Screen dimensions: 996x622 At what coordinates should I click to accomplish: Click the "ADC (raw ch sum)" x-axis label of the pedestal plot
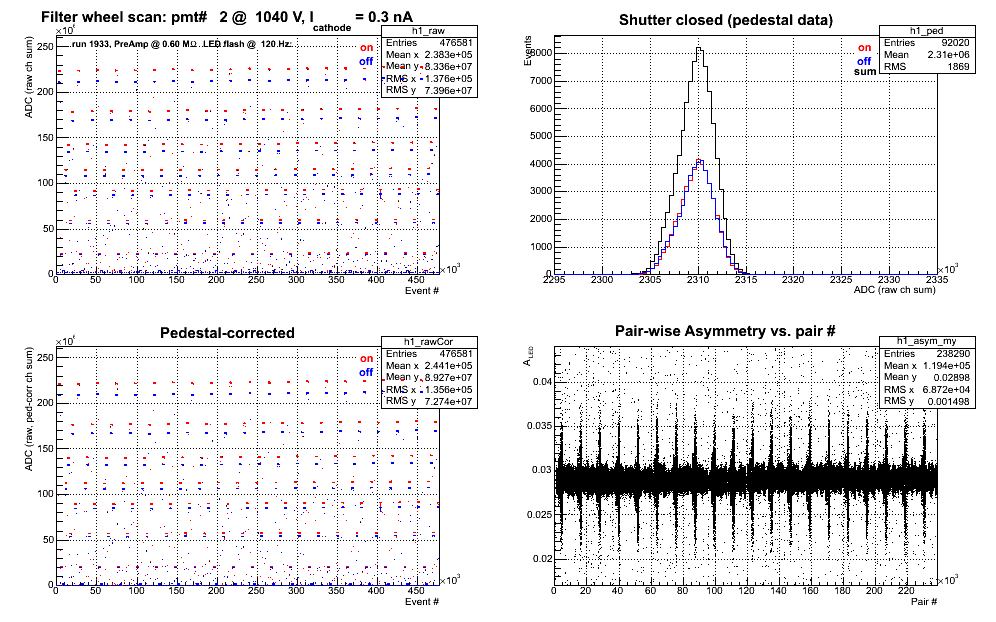[894, 290]
